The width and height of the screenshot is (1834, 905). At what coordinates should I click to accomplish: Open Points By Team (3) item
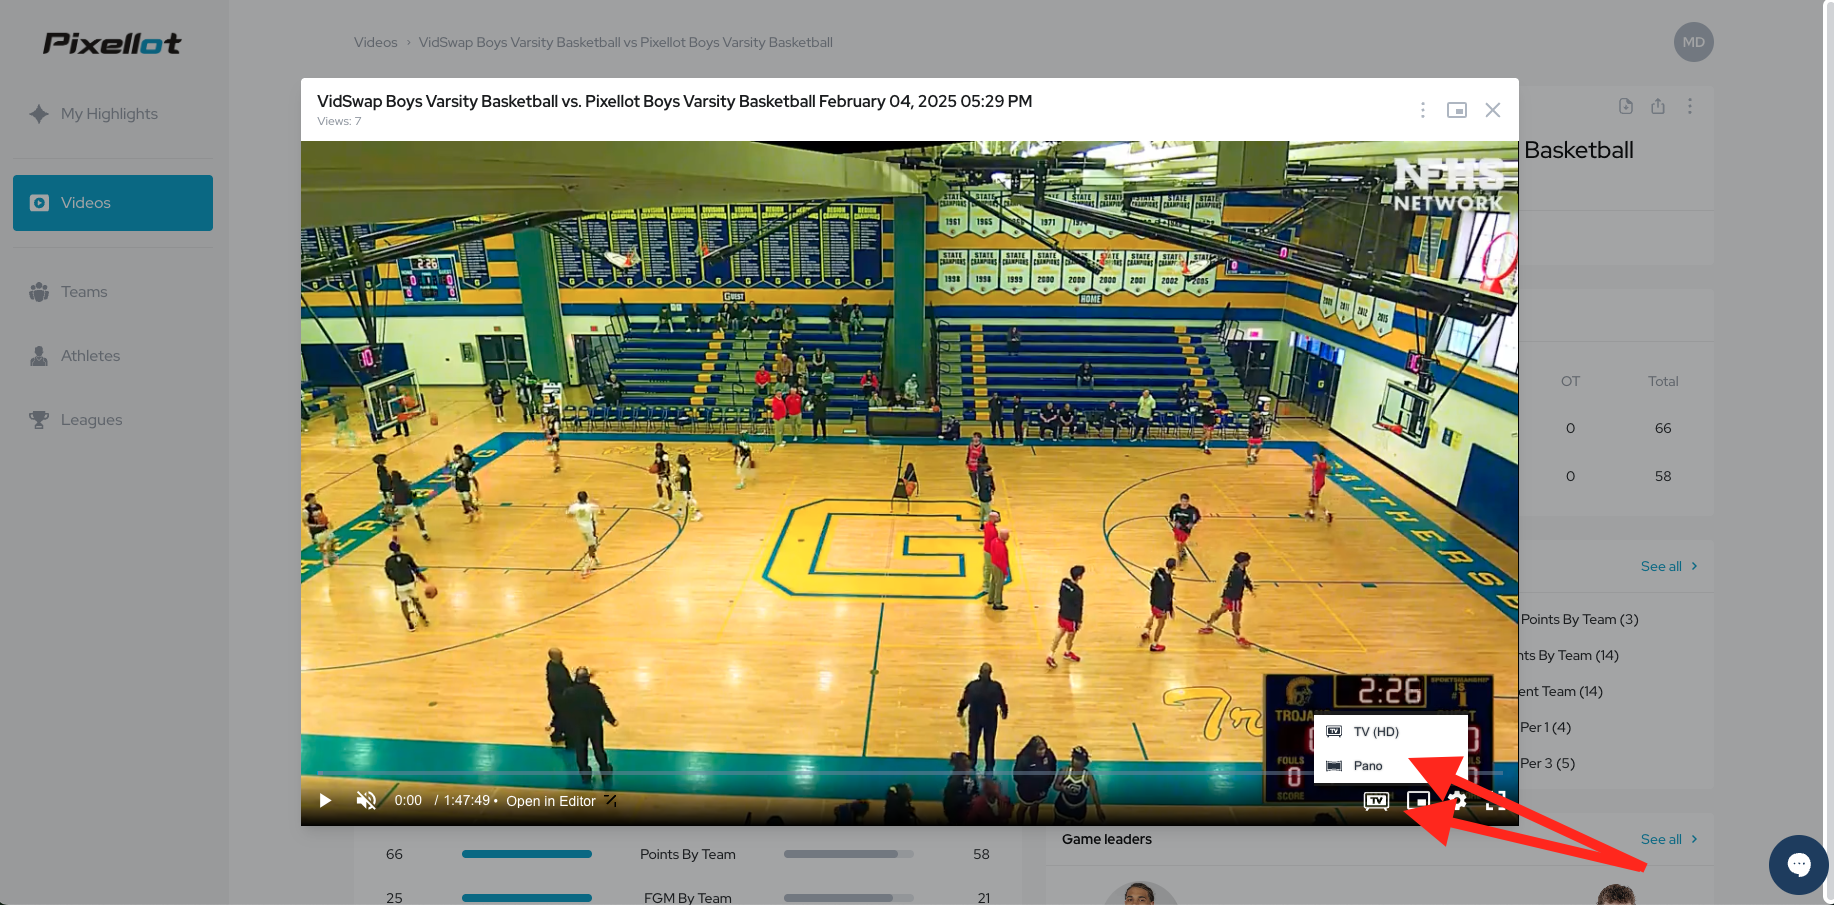pyautogui.click(x=1580, y=619)
